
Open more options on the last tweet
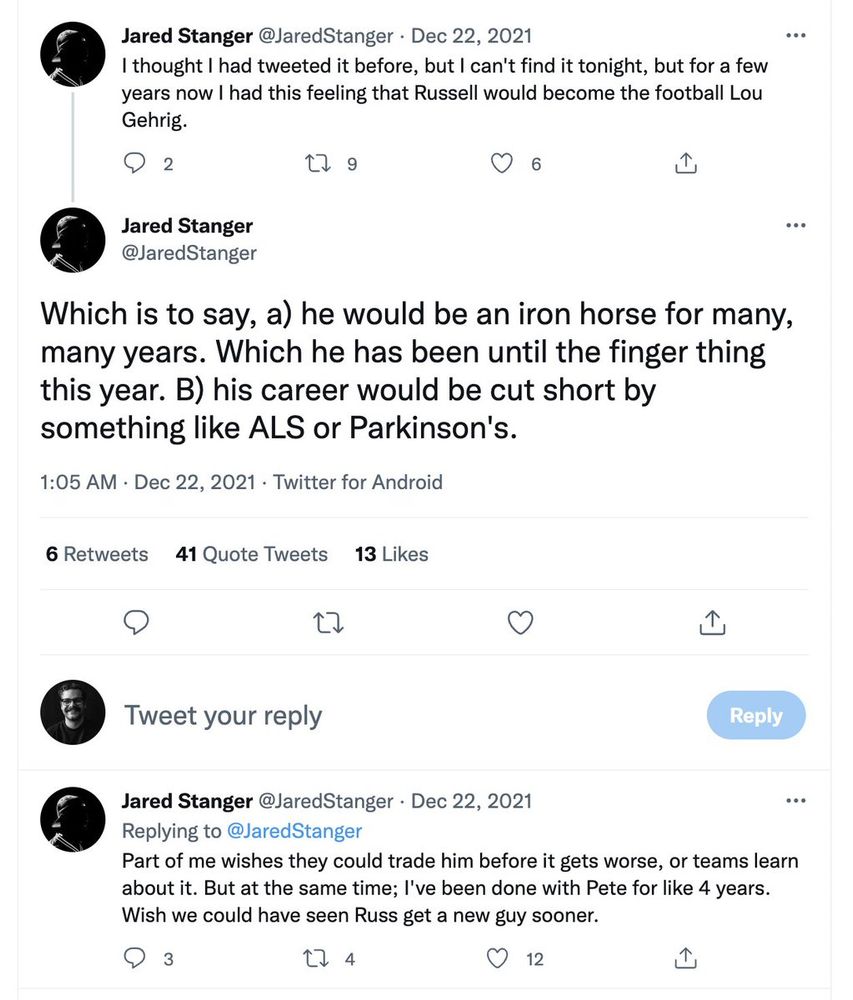click(x=796, y=801)
